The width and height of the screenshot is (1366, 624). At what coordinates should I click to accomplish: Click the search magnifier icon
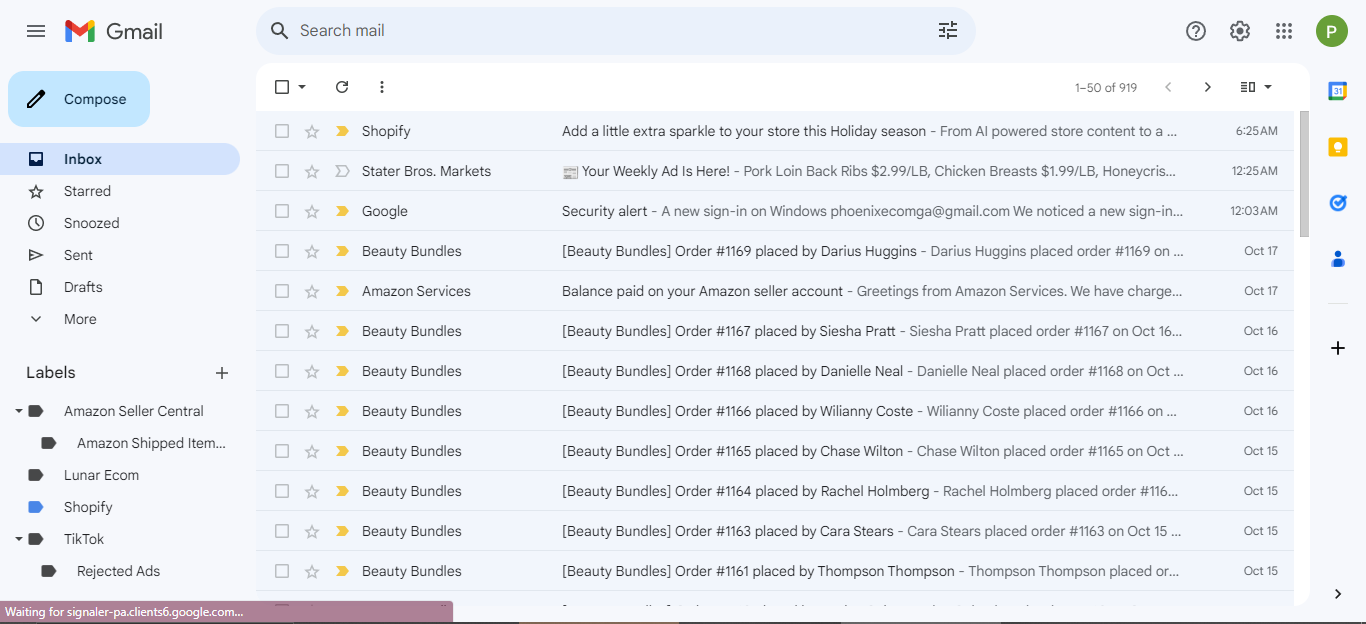[280, 31]
